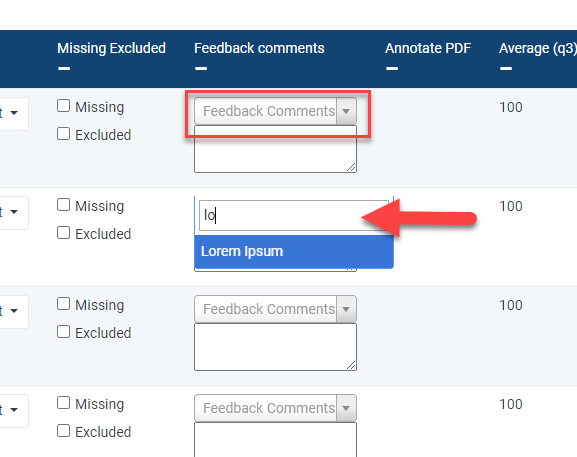Sort by Feedback comments column header

259,48
